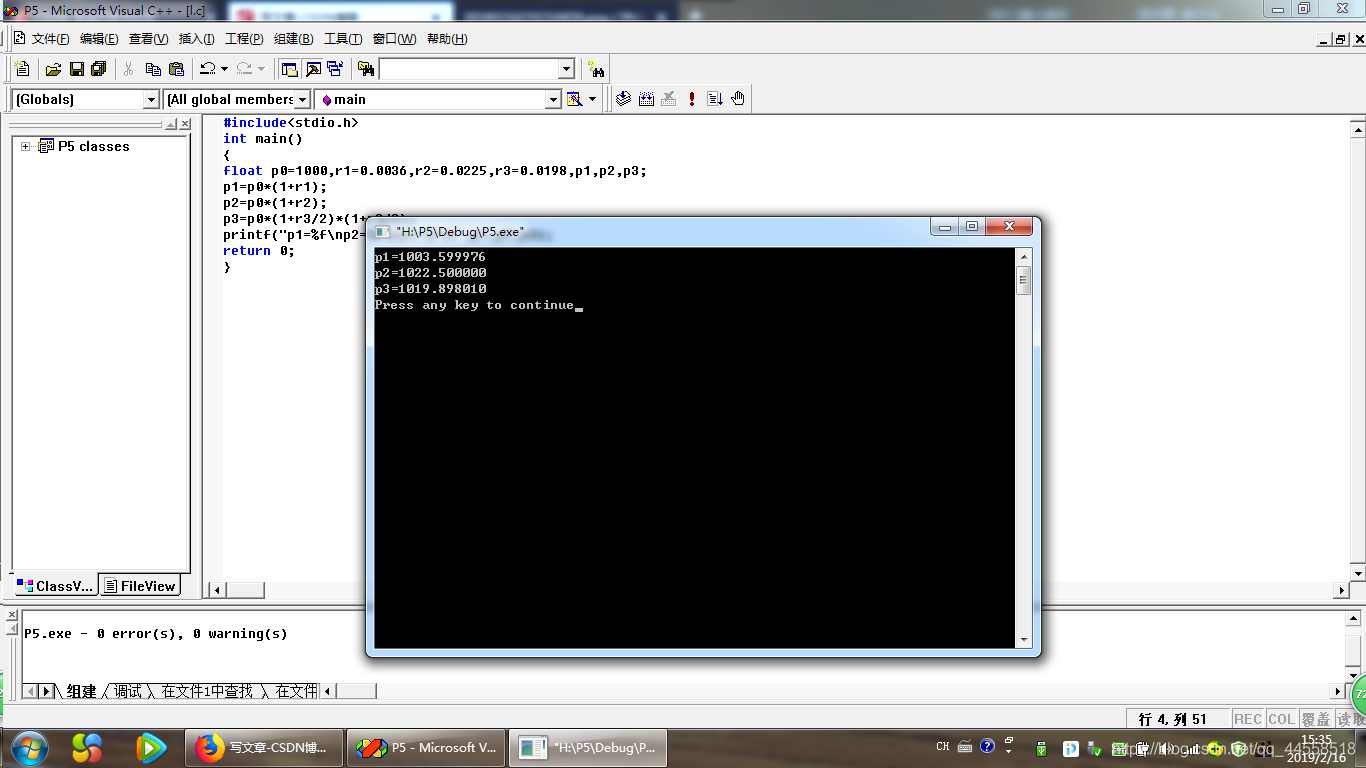The width and height of the screenshot is (1366, 768).
Task: Click the Redo arrow icon
Action: click(244, 69)
